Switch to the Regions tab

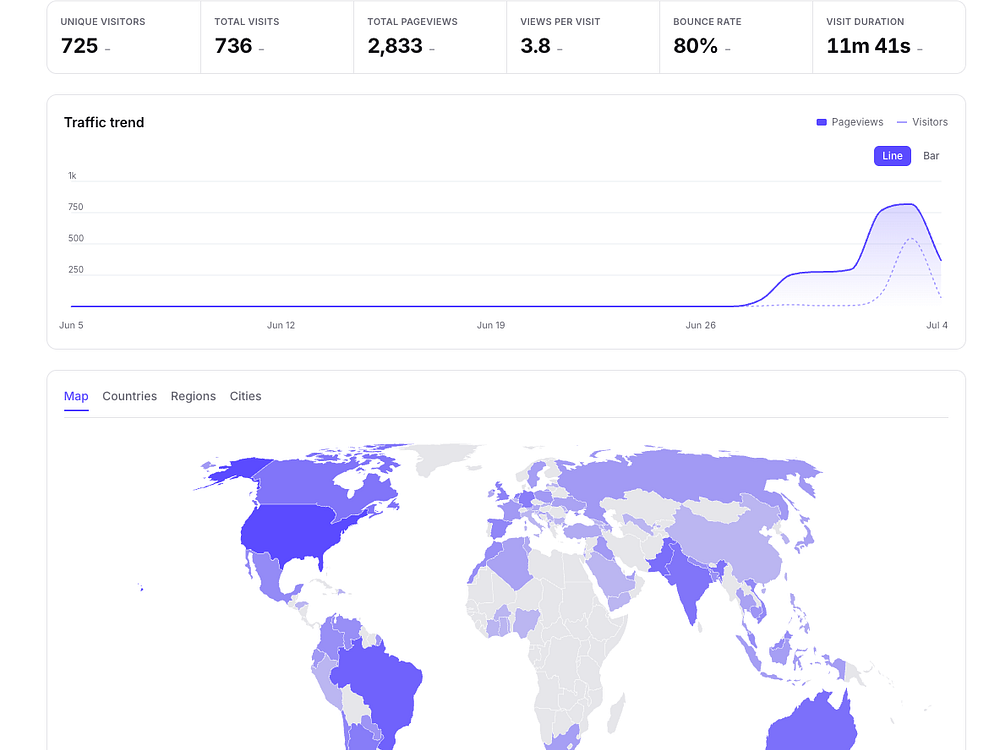193,396
